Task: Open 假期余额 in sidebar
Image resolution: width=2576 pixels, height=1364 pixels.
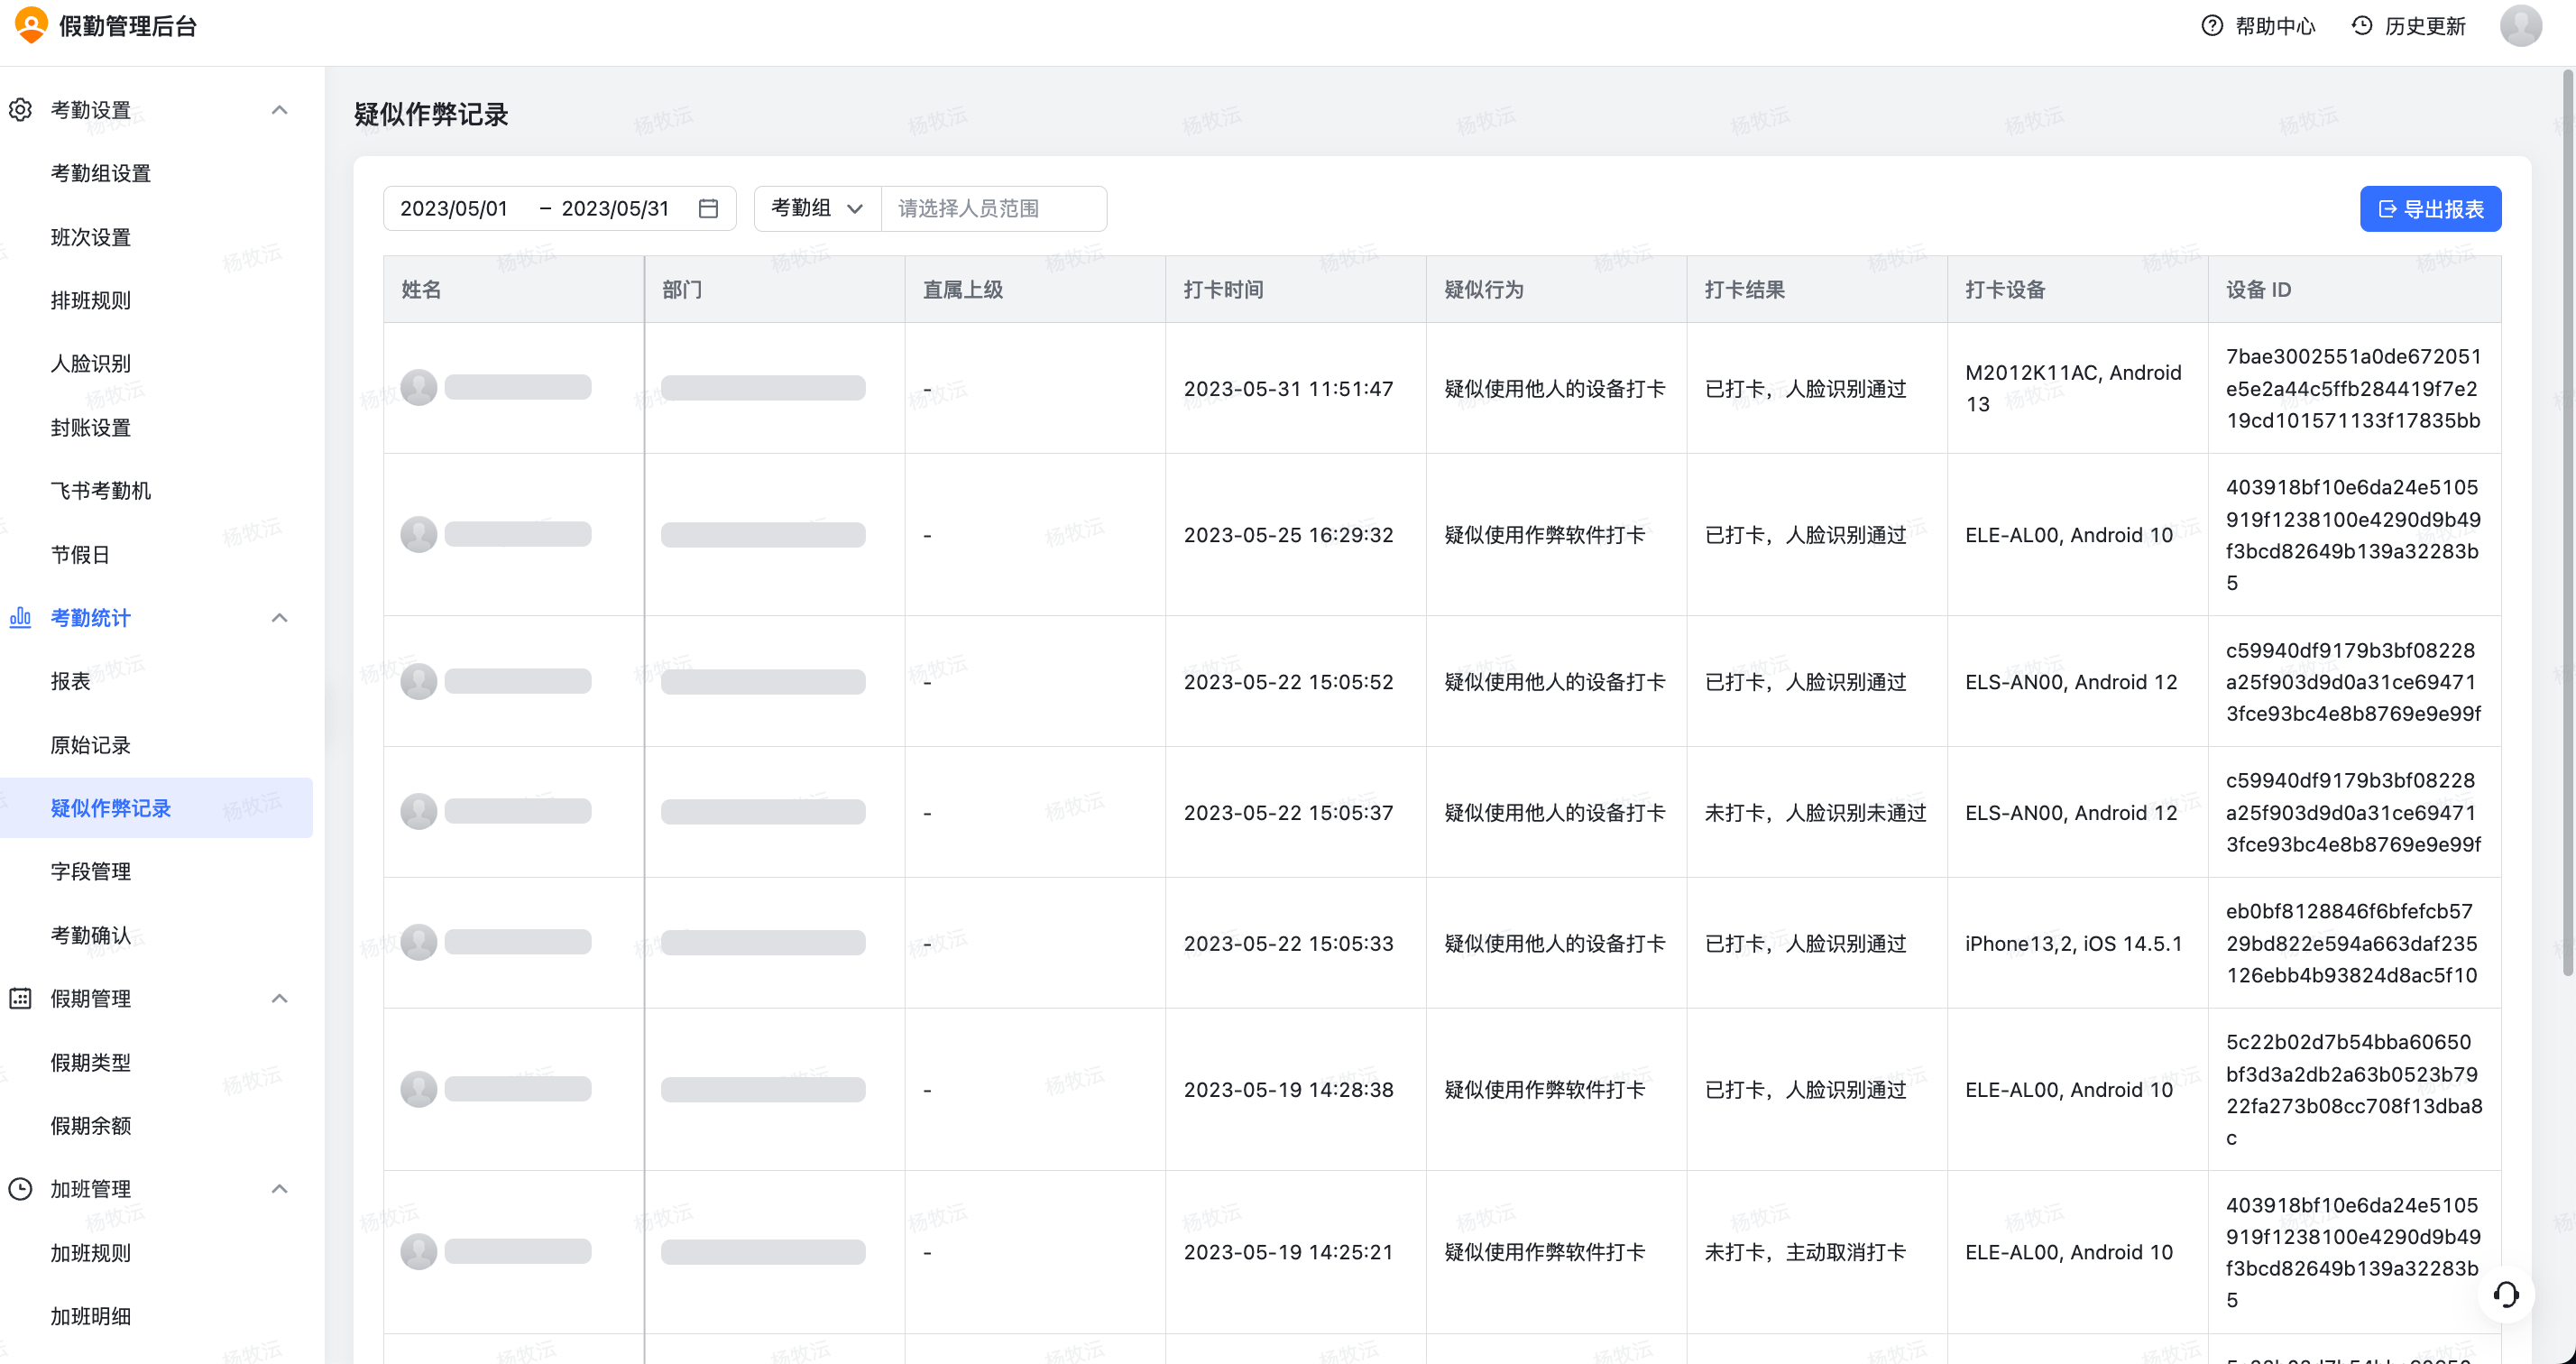Action: pyautogui.click(x=91, y=1126)
